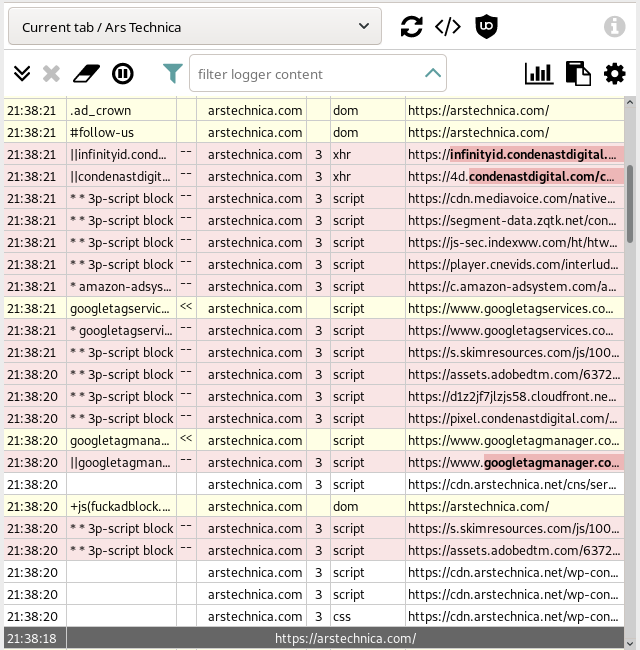
Task: Click the ||condenastdigit... filter cell
Action: coord(121,177)
